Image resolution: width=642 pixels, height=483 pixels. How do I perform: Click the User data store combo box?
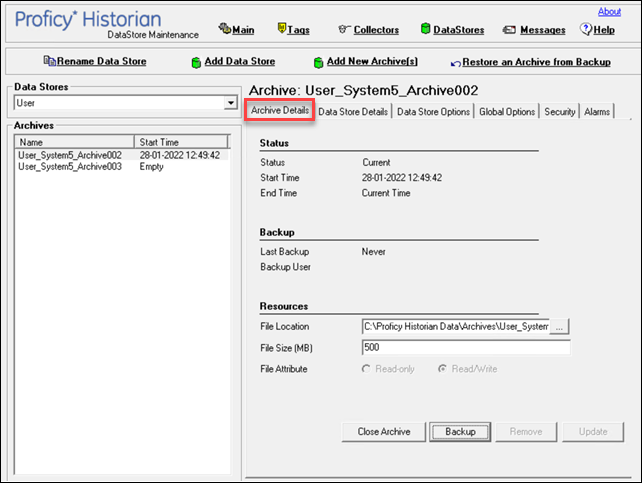126,103
